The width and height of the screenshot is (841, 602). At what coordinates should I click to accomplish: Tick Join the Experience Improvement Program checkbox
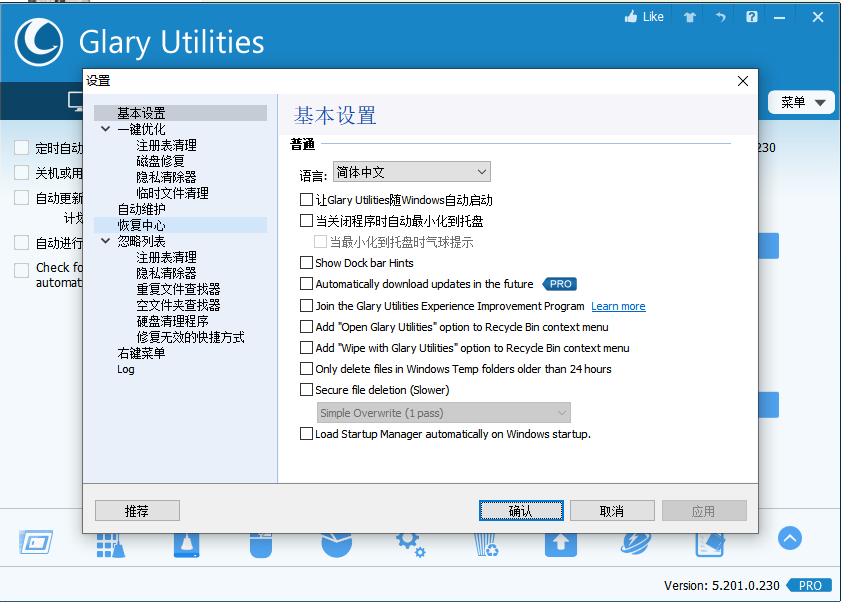306,305
